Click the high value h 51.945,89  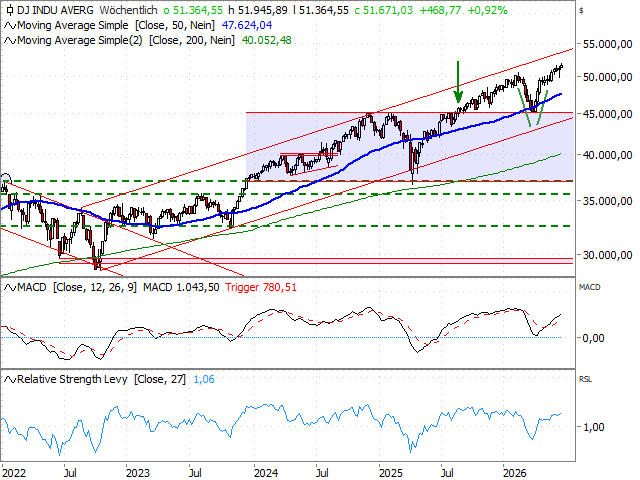[x=258, y=10]
